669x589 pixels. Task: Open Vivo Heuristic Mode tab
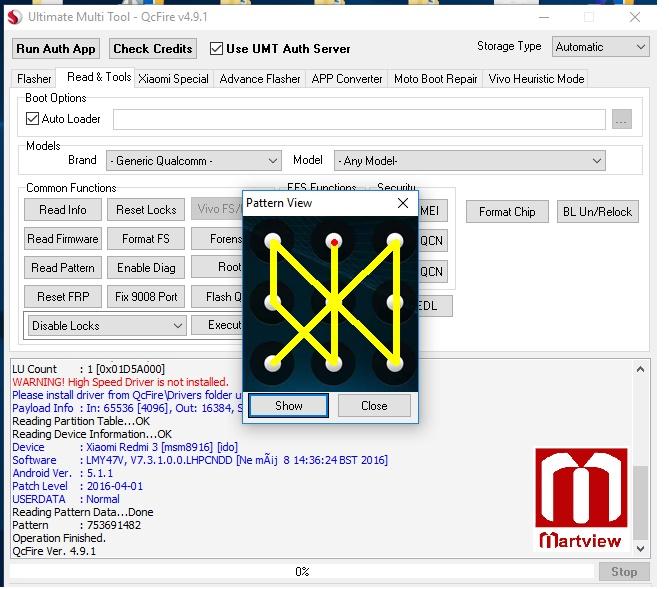point(536,79)
